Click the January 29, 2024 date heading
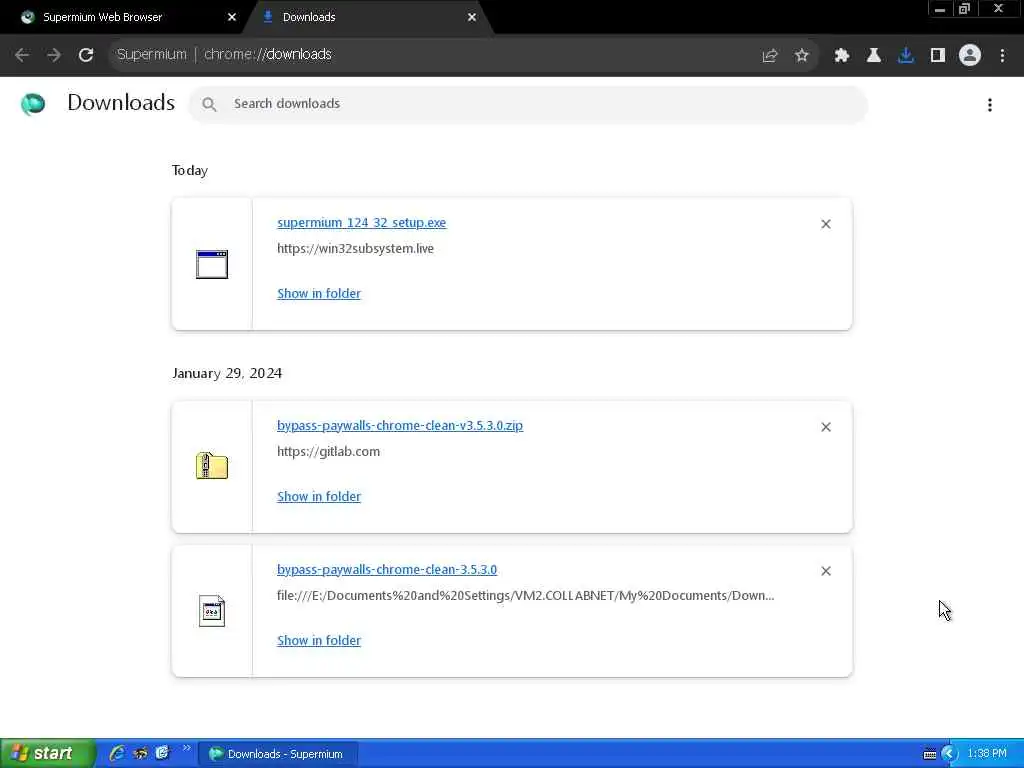The height and width of the screenshot is (768, 1024). pyautogui.click(x=227, y=374)
